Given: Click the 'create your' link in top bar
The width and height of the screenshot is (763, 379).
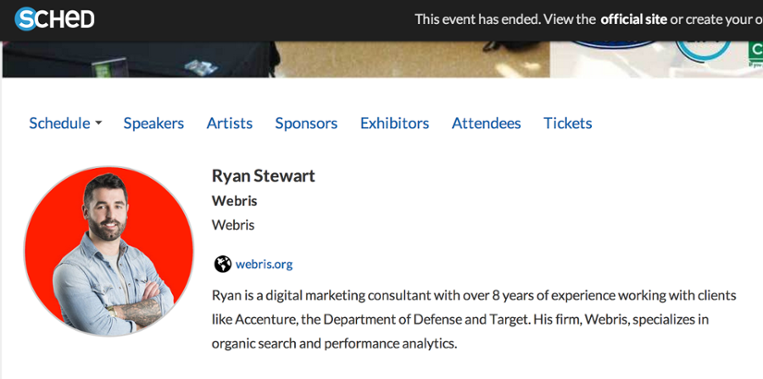Looking at the screenshot, I should click(x=722, y=19).
